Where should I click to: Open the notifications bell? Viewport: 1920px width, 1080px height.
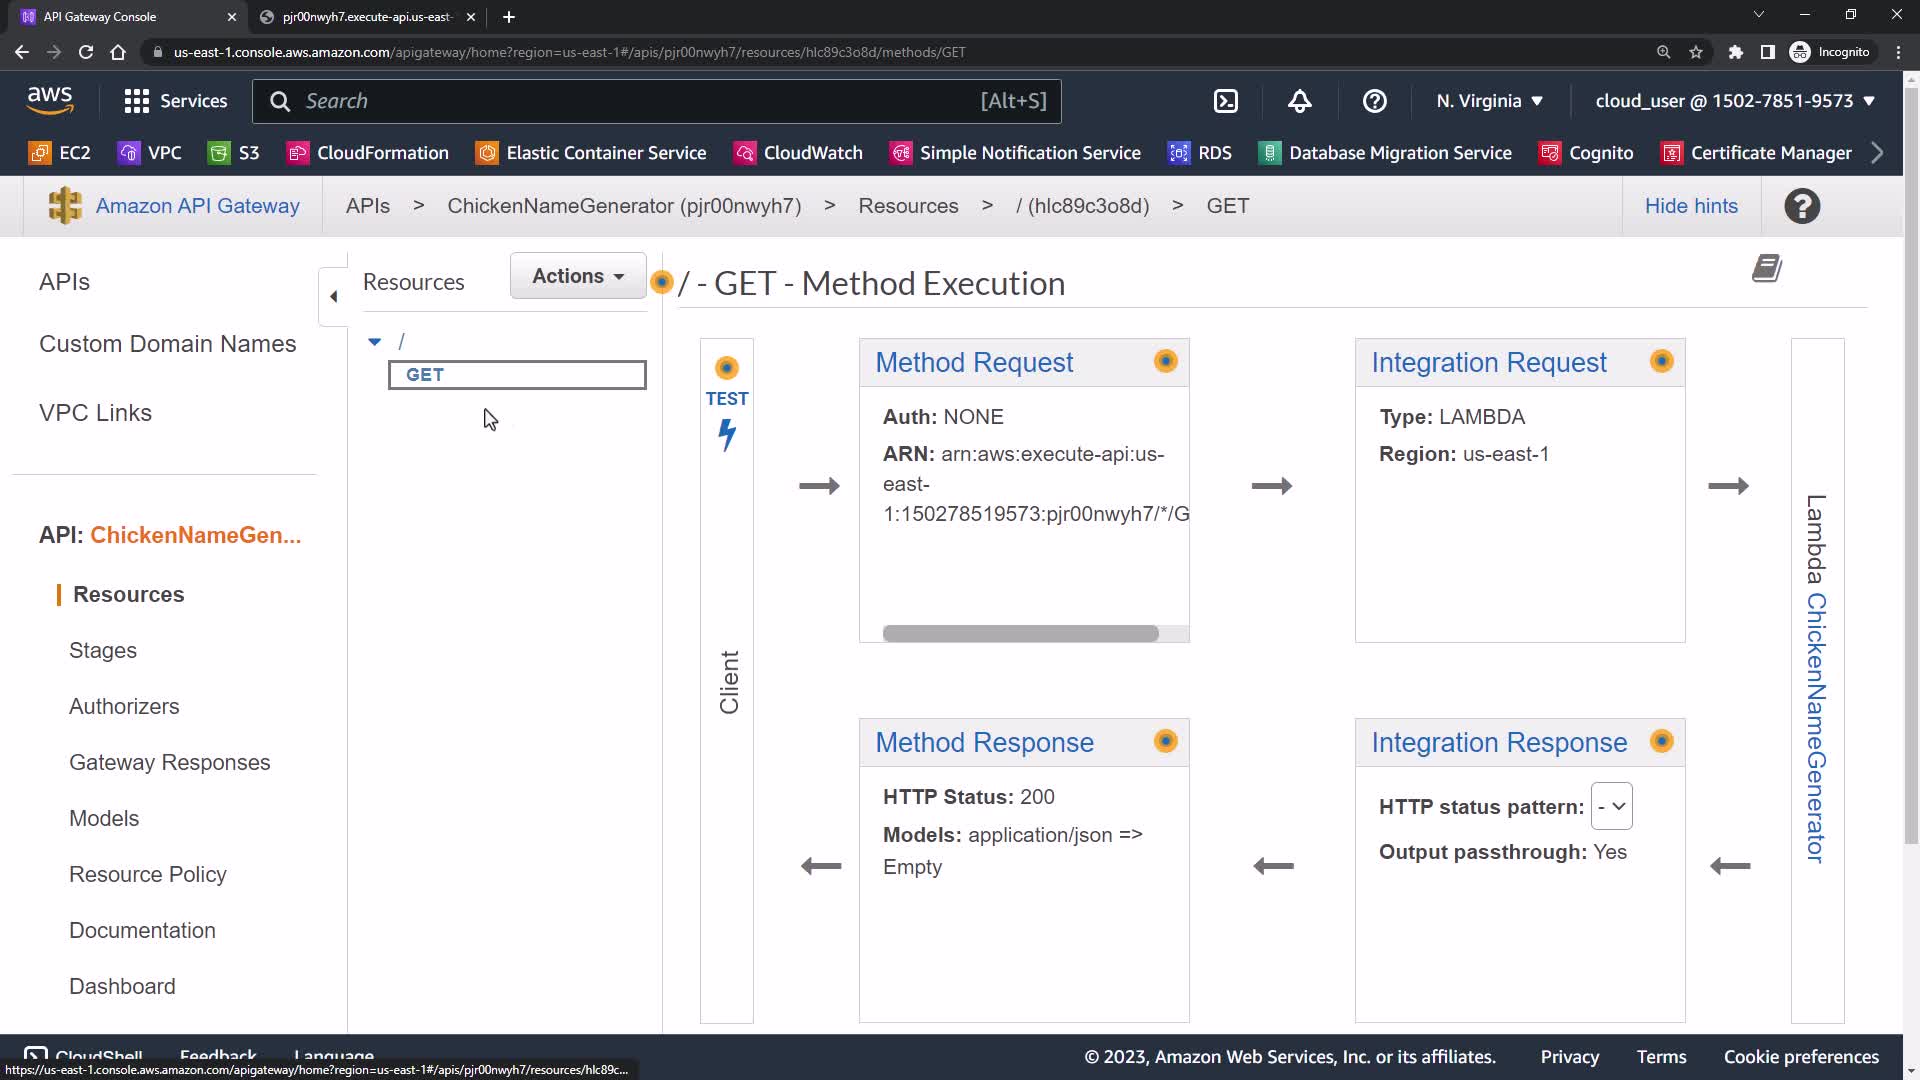point(1299,101)
